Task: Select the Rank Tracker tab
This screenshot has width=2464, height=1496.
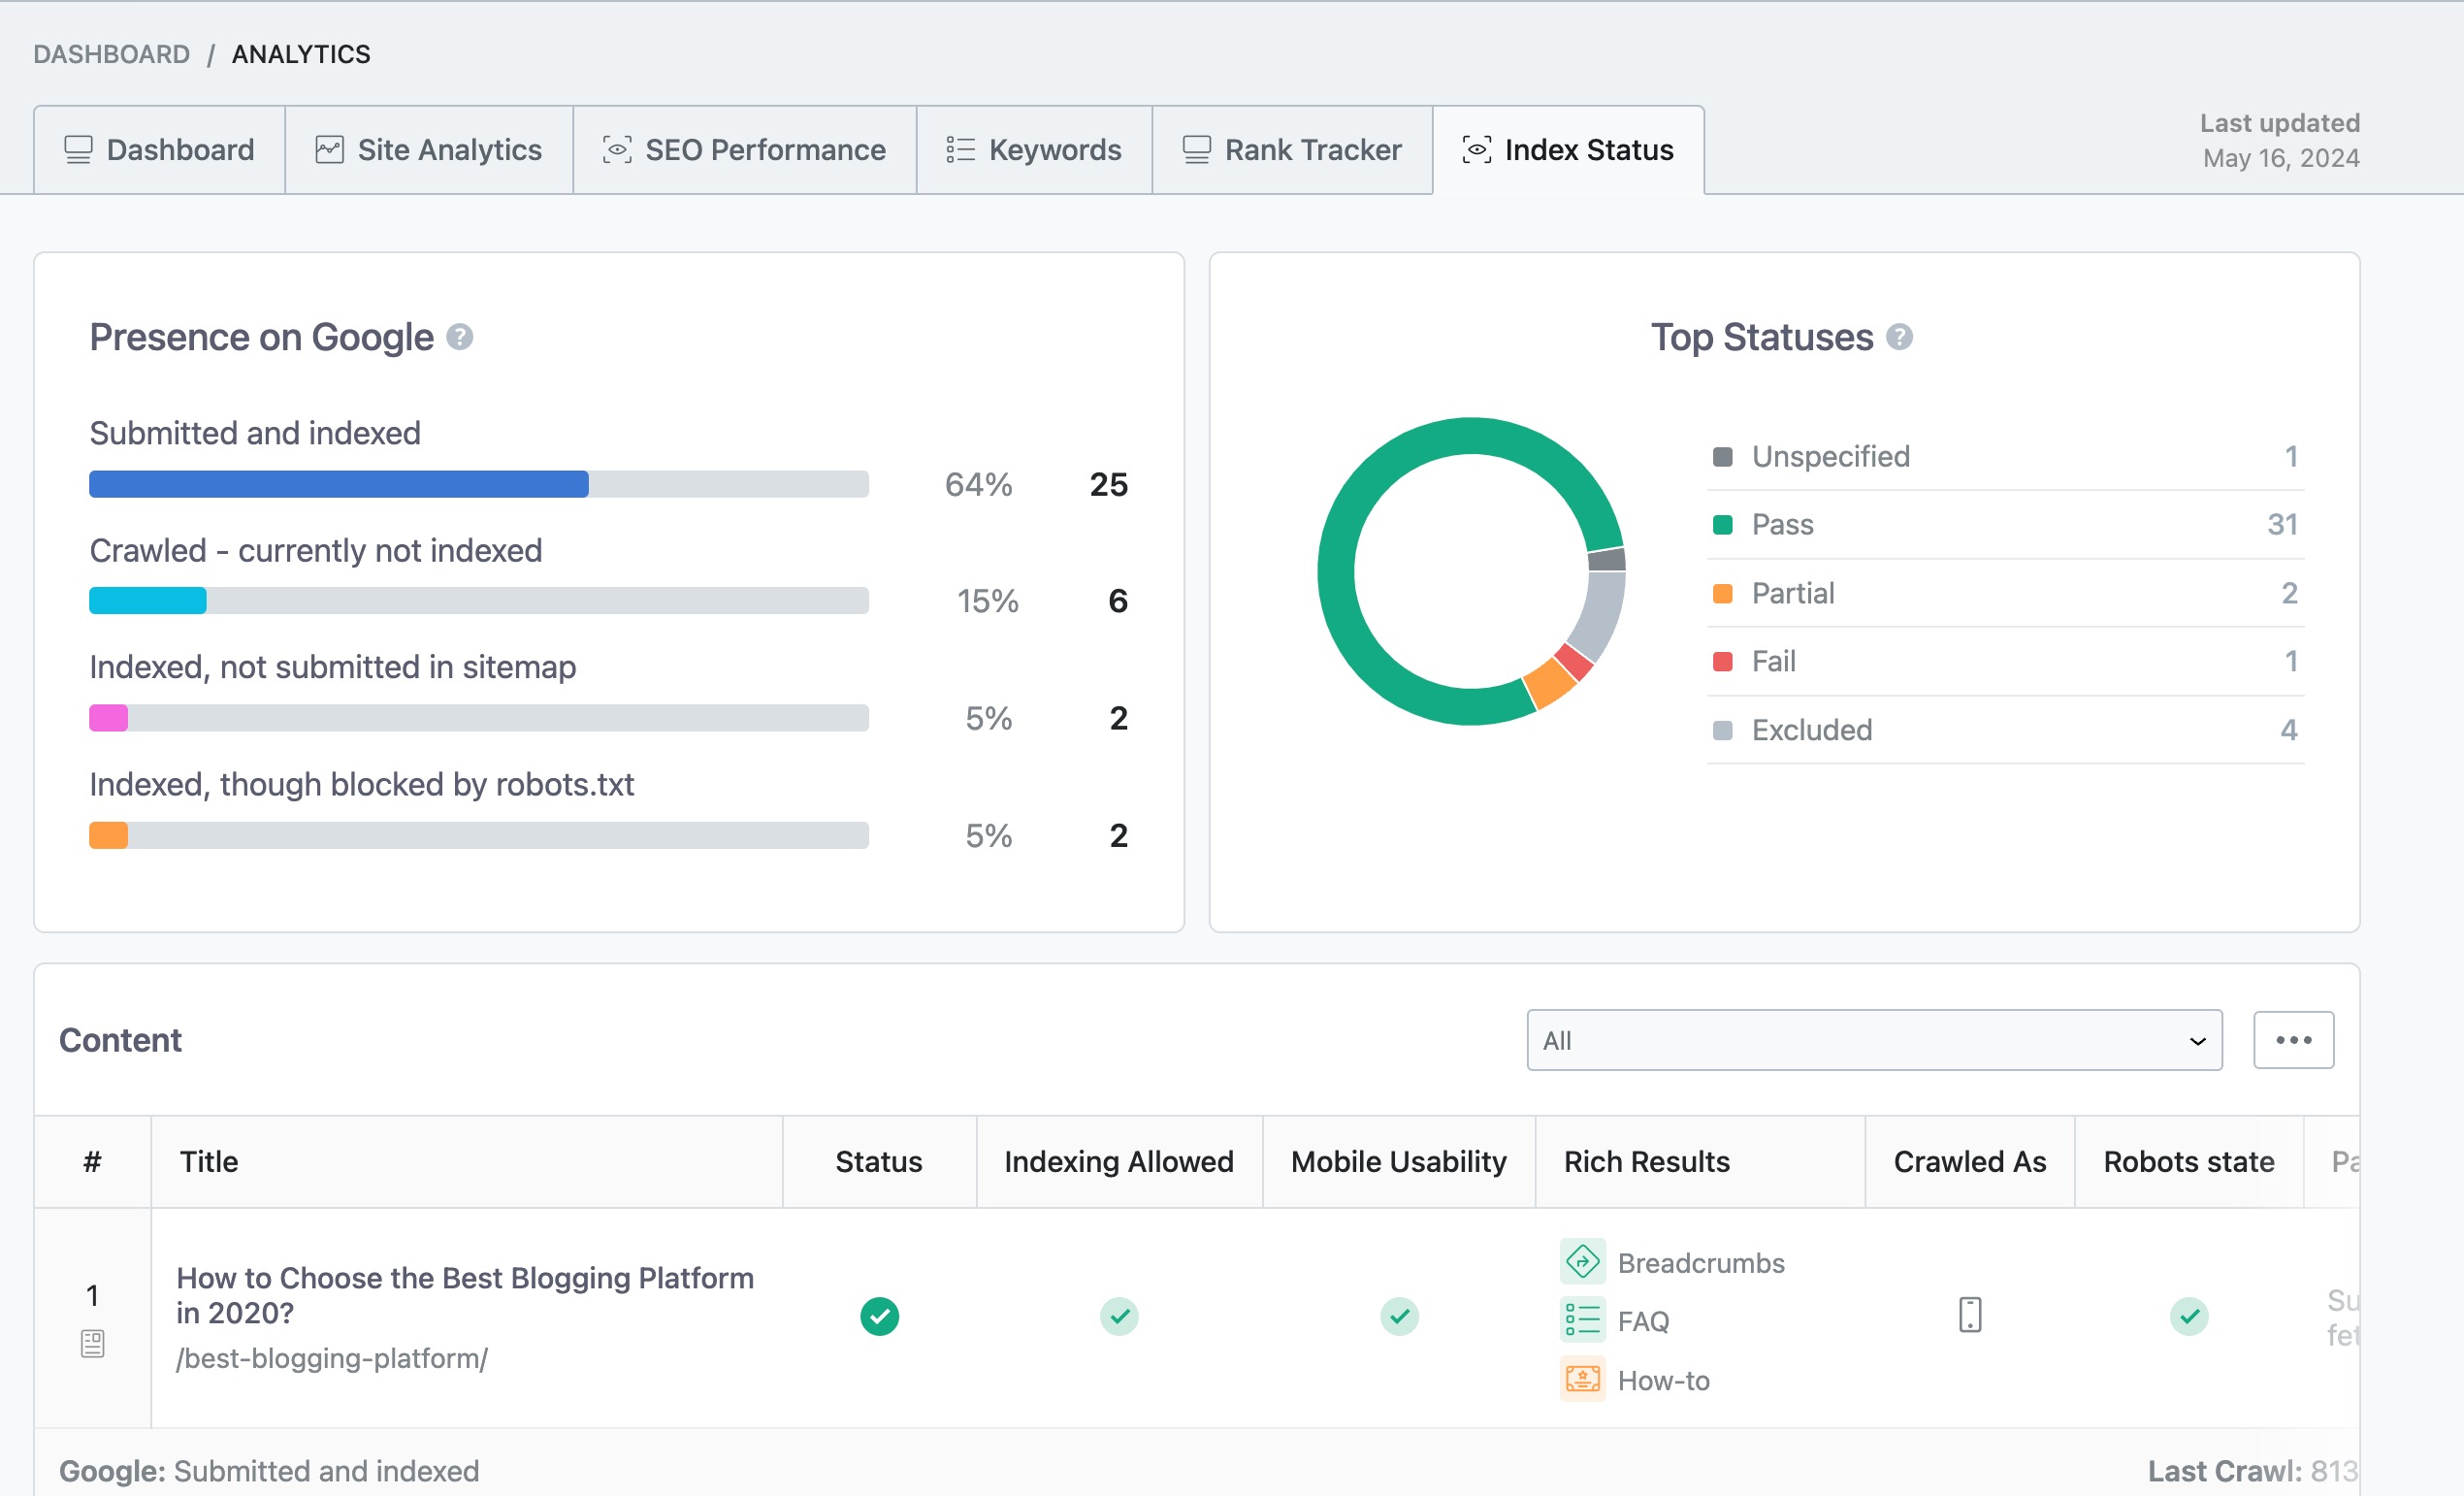Action: click(1292, 150)
